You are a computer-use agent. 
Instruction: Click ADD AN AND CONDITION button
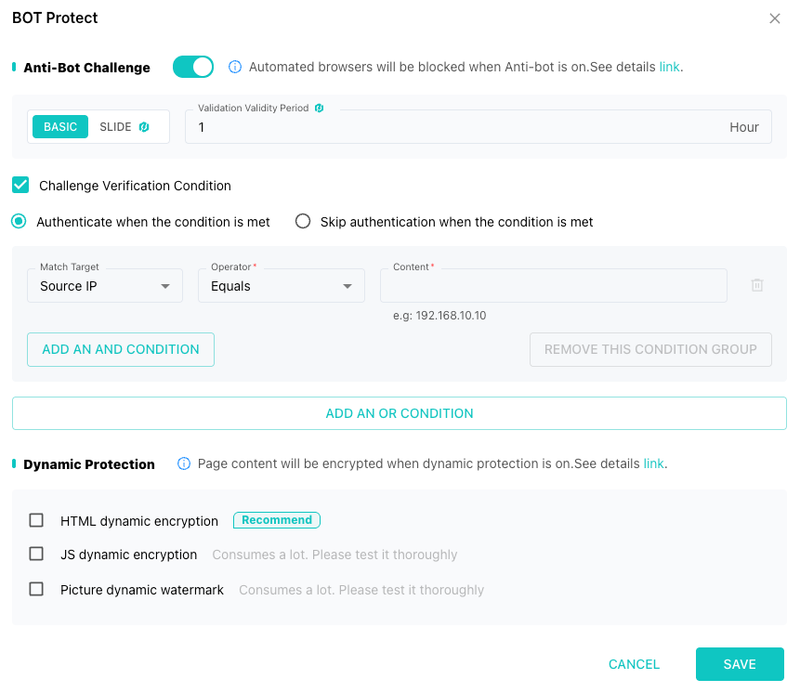pos(120,350)
